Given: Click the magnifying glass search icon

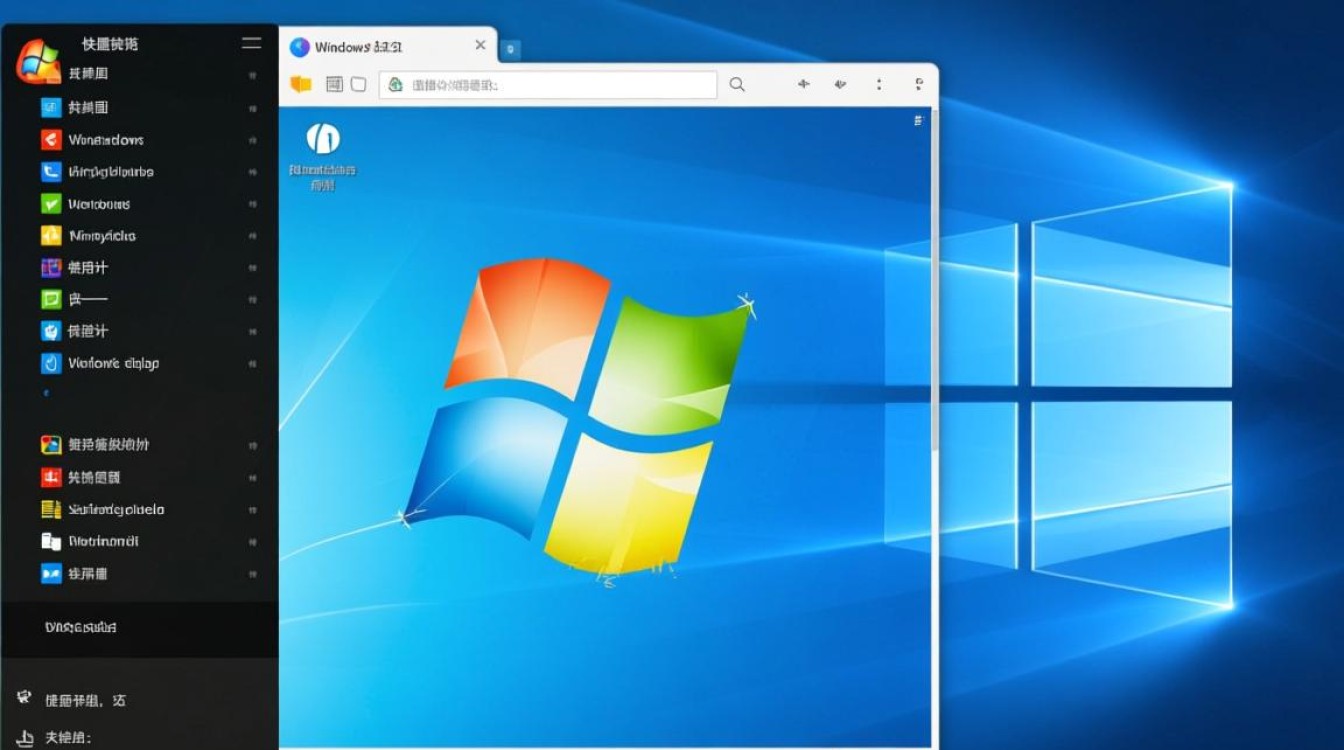Looking at the screenshot, I should click(x=737, y=85).
